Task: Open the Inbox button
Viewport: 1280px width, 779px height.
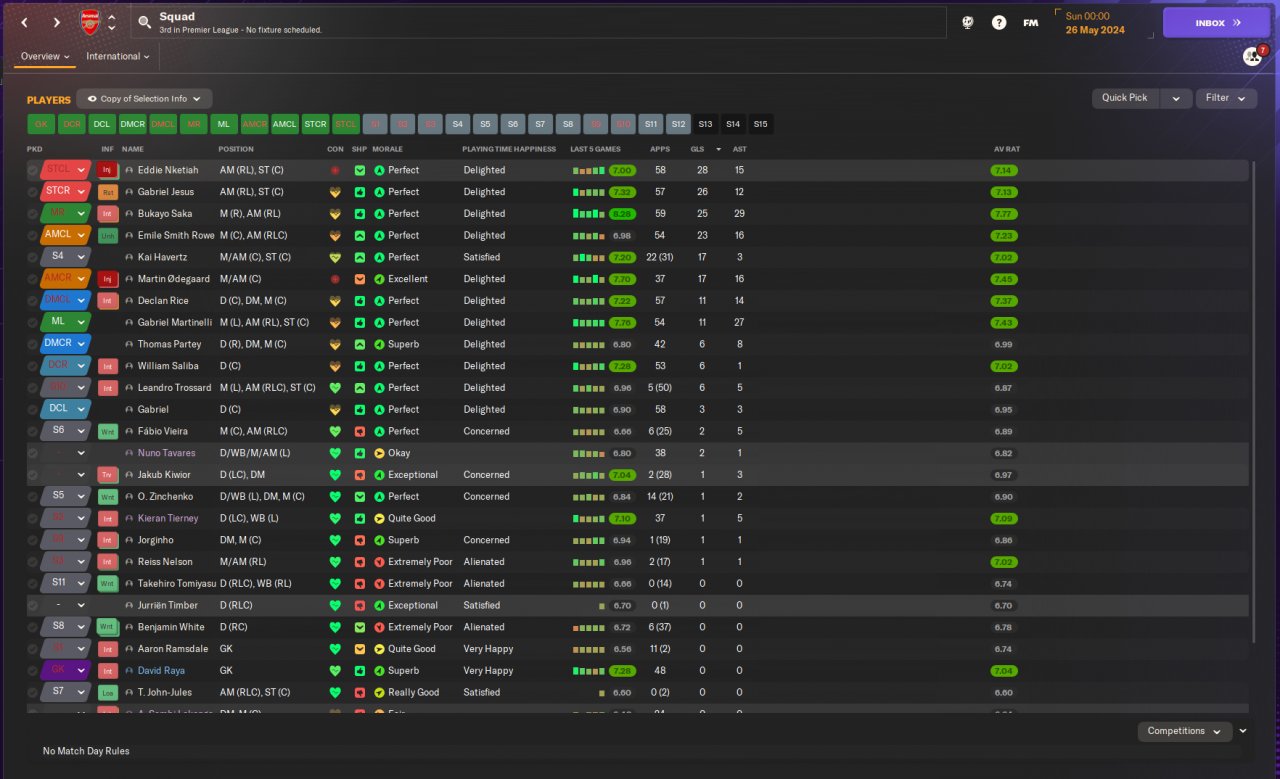Action: click(x=1216, y=23)
